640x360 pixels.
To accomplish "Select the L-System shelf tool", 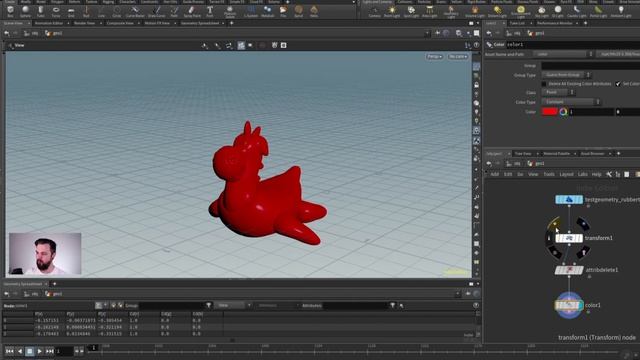I will coord(251,11).
